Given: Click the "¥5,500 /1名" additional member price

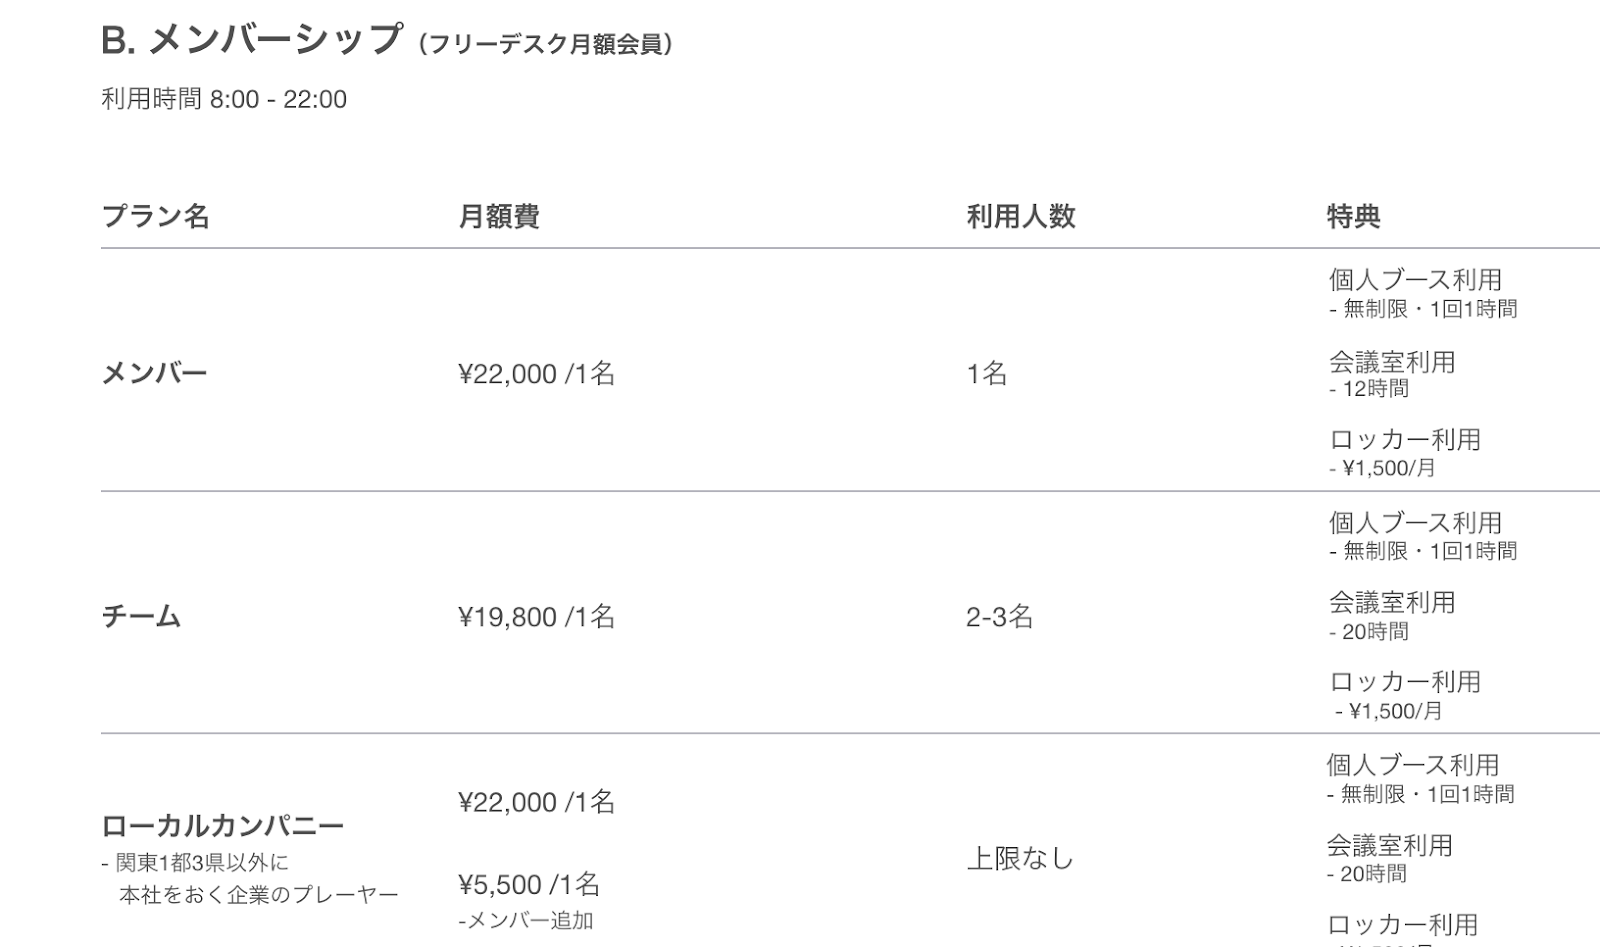Looking at the screenshot, I should pos(529,885).
